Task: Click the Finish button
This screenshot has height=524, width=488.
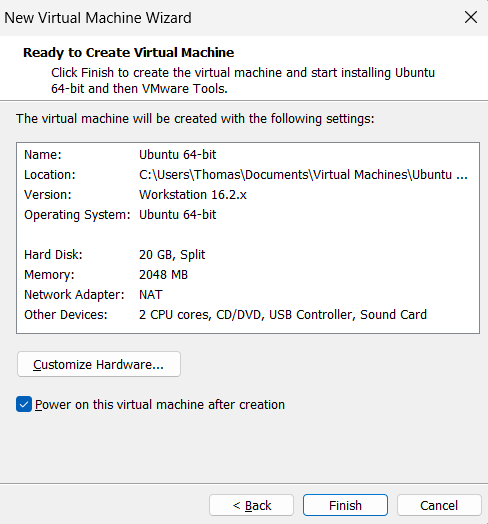Action: pos(345,505)
